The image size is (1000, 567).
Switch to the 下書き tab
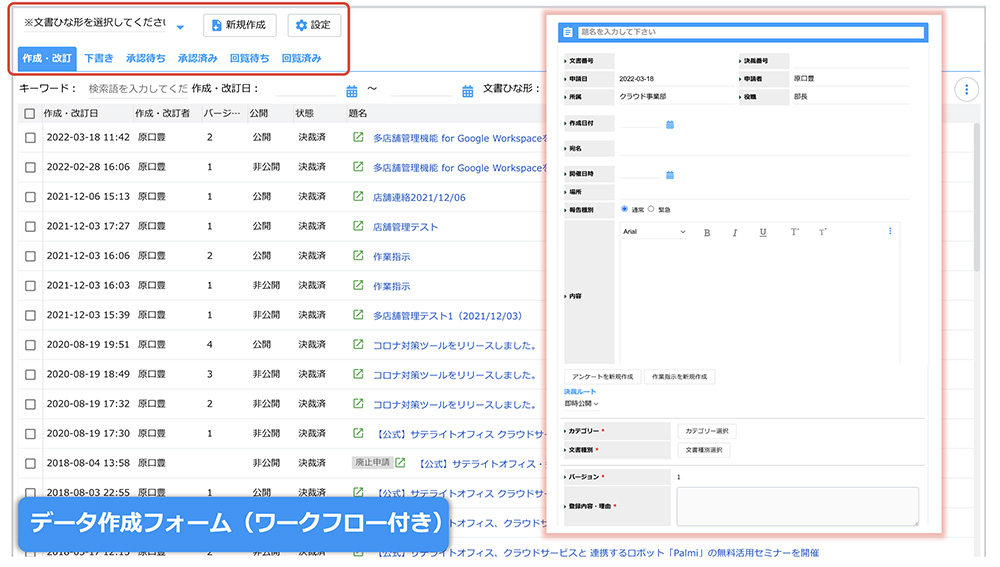(x=99, y=58)
